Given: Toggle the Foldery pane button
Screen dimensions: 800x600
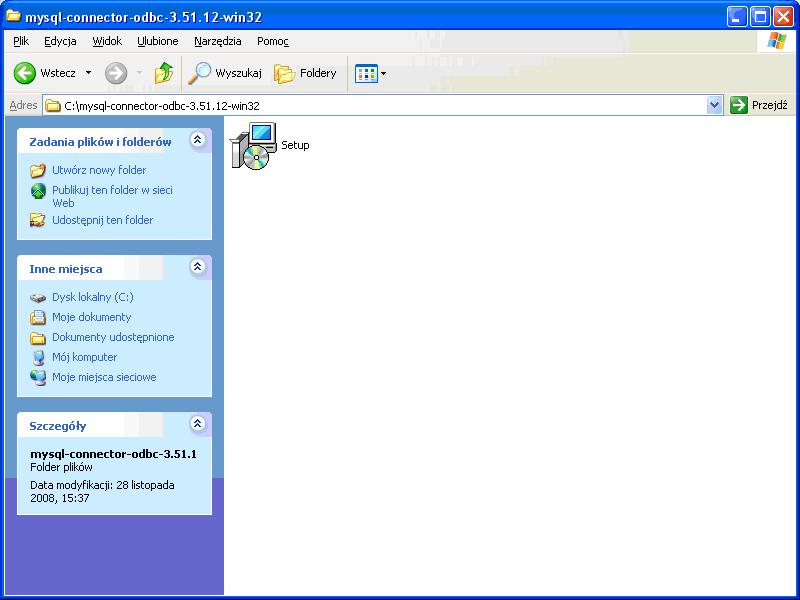Looking at the screenshot, I should pyautogui.click(x=306, y=73).
